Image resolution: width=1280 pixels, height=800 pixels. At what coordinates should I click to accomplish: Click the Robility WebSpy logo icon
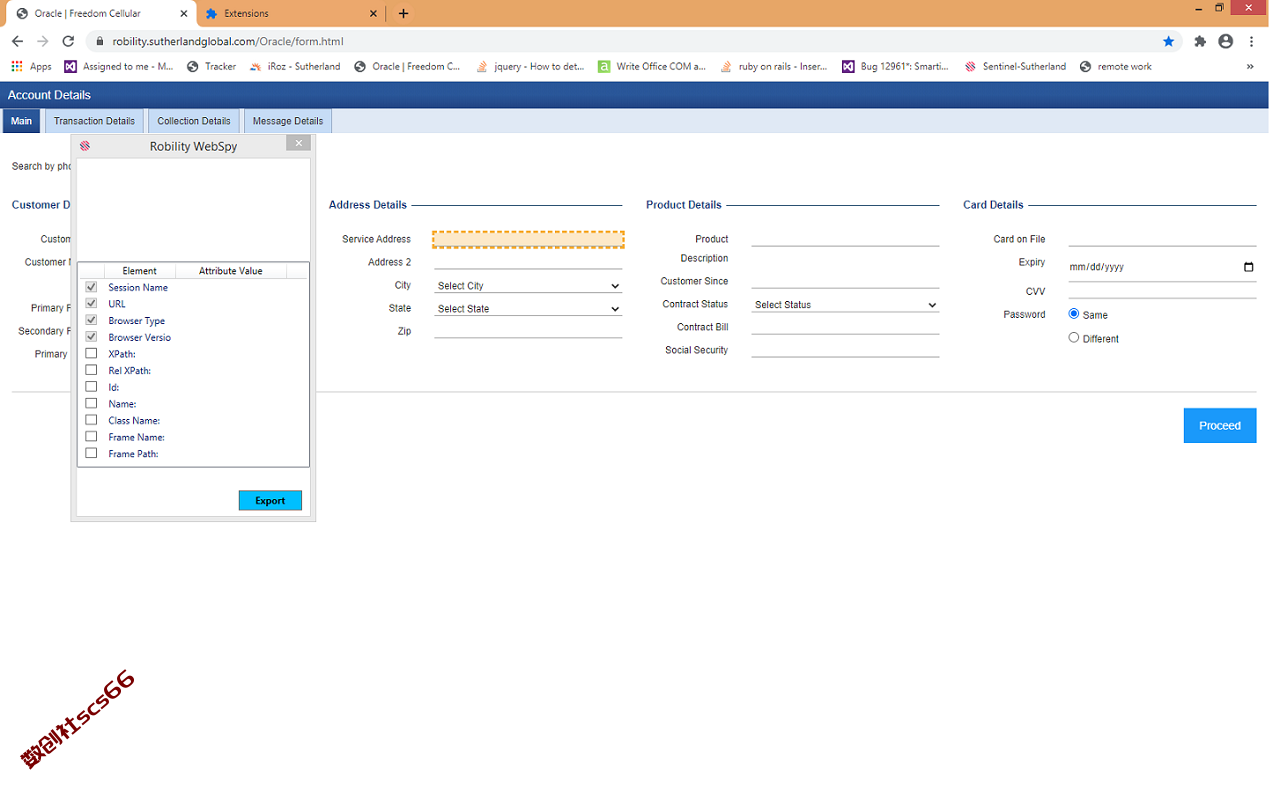(85, 146)
